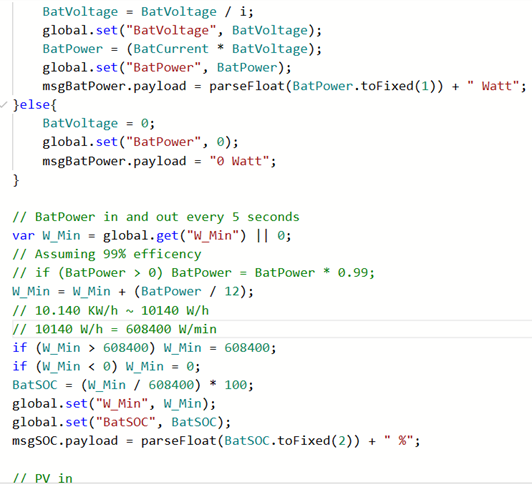Viewport: 532px width, 487px height.
Task: Click the "BatSOC" string in global.set
Action: pyautogui.click(x=126, y=422)
